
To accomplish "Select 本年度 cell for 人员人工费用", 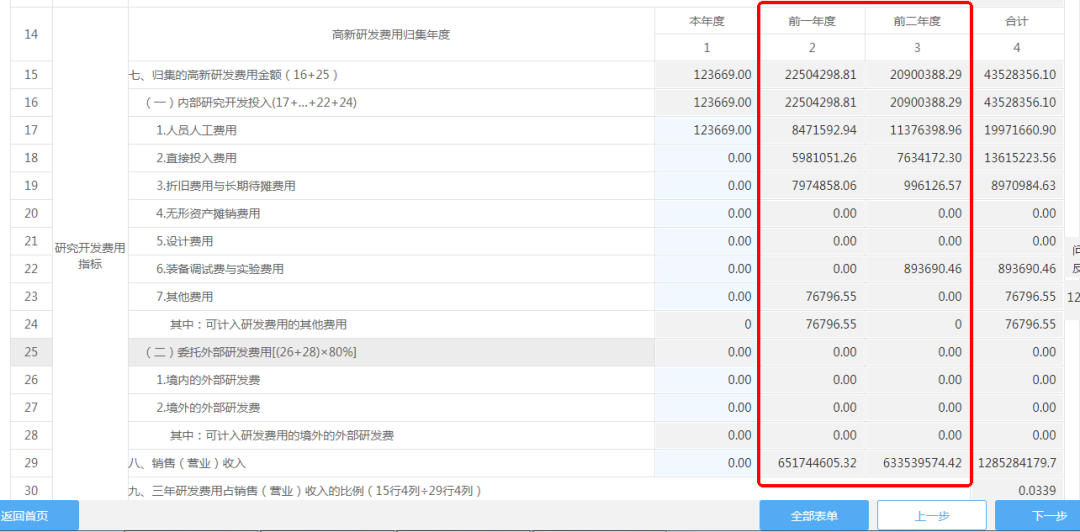I will (x=707, y=130).
